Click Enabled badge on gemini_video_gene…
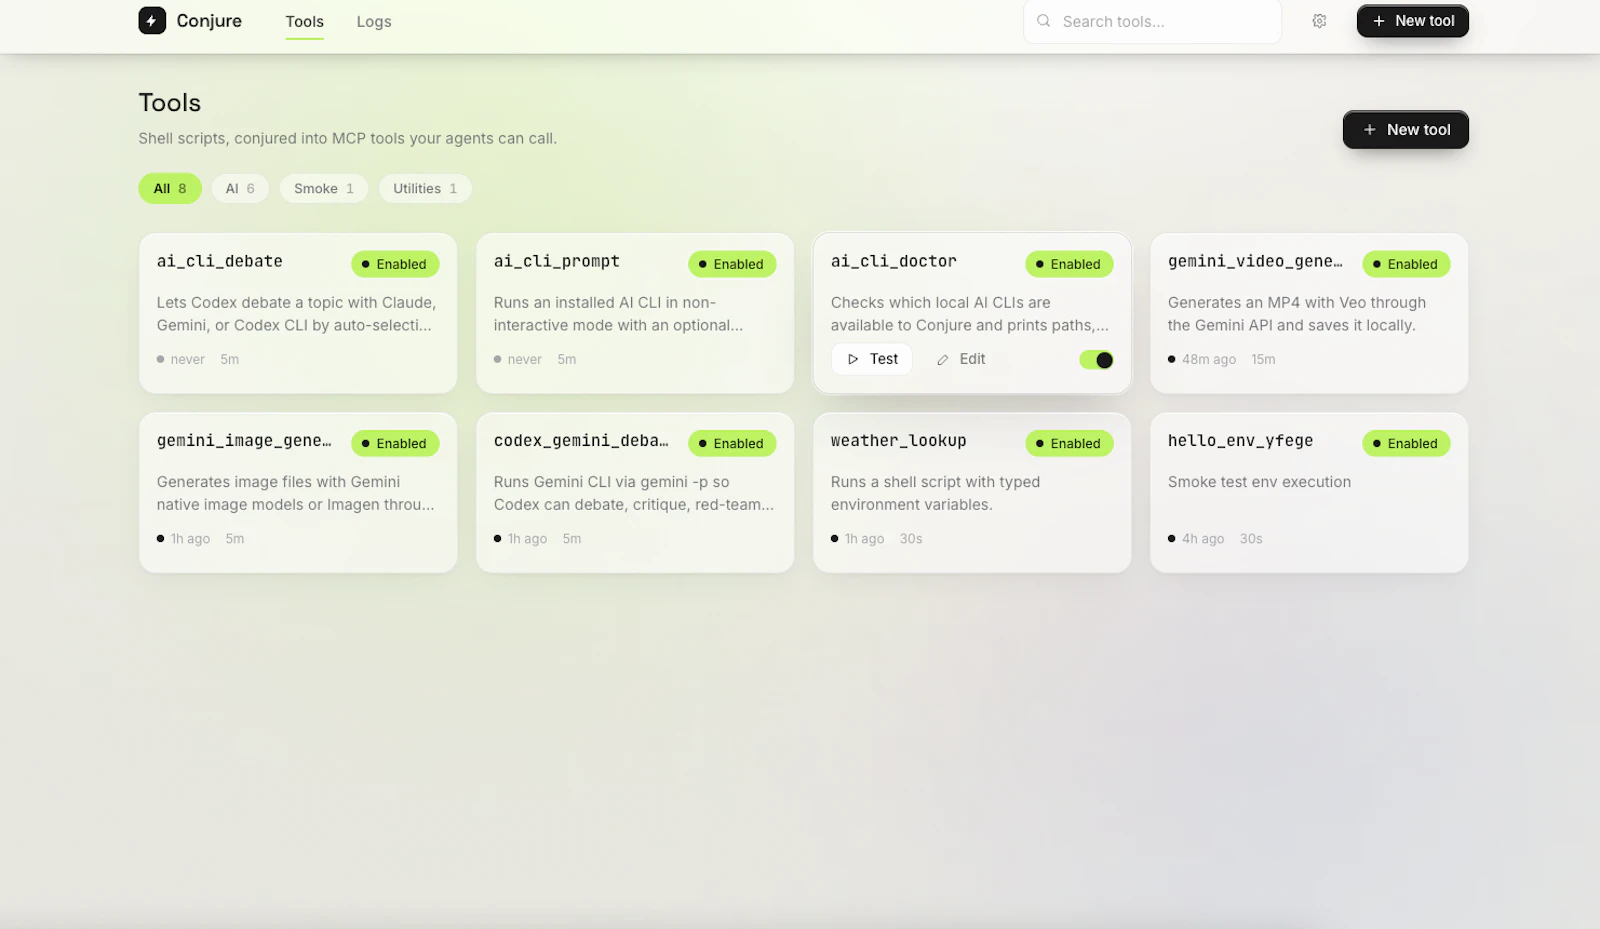 tap(1406, 264)
